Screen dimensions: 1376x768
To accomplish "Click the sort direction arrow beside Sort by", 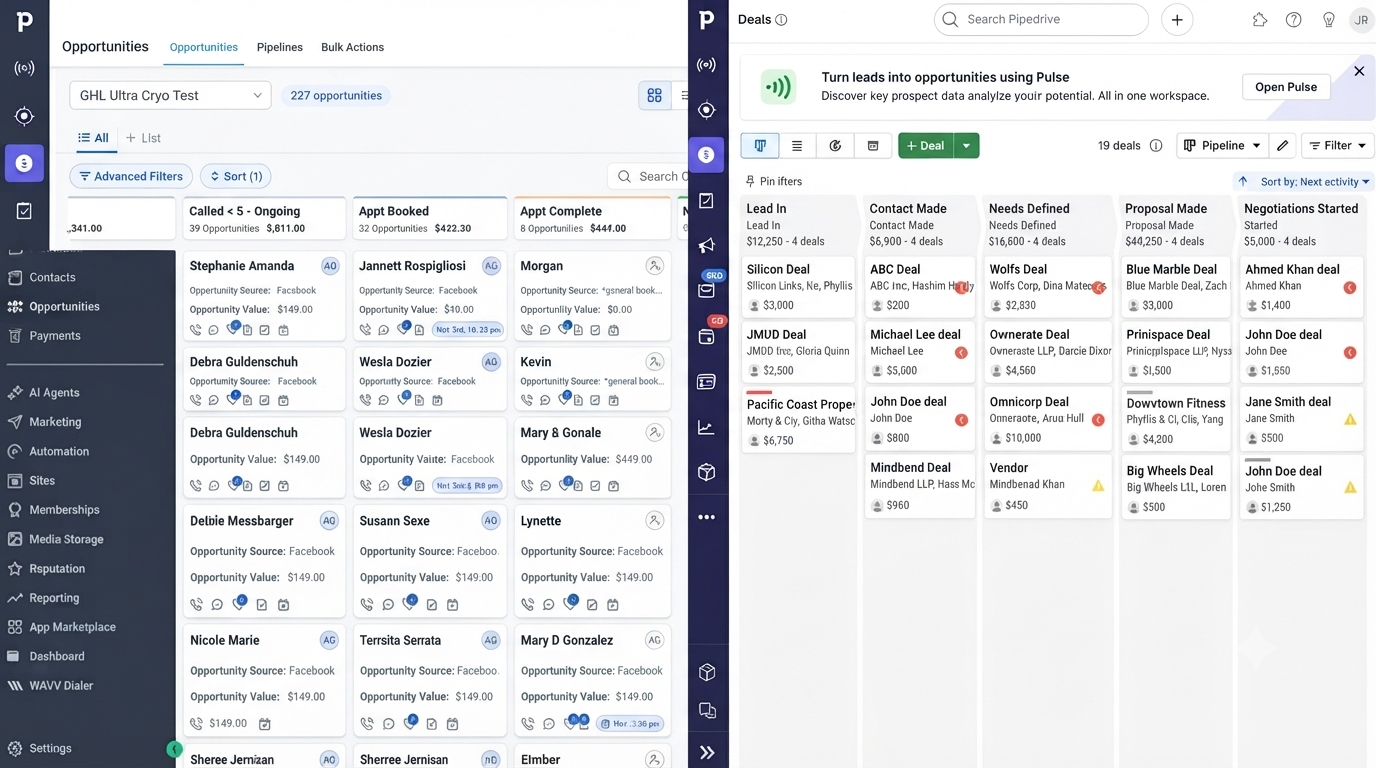I will [1243, 182].
